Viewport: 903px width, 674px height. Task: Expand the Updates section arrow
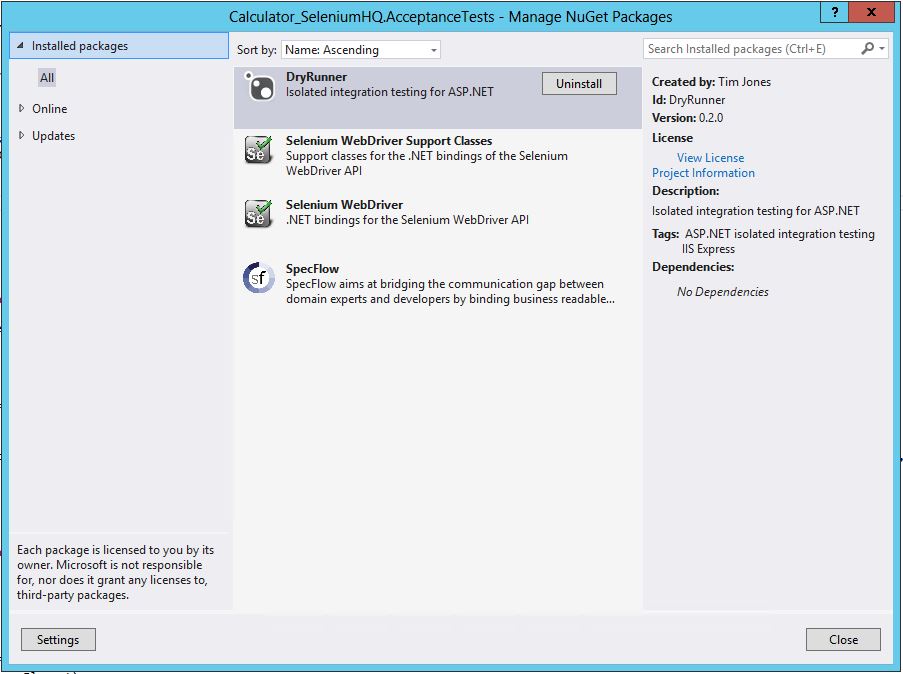pyautogui.click(x=21, y=135)
